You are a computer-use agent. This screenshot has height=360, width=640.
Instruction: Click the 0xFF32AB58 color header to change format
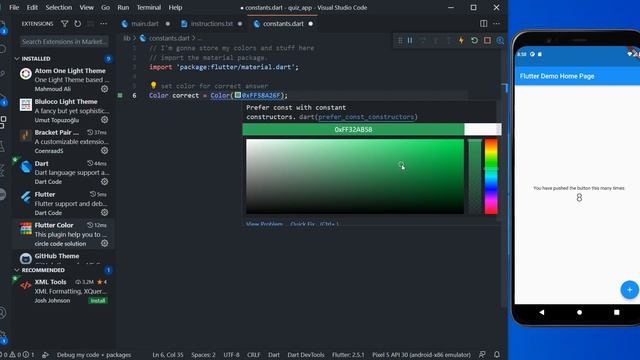tap(353, 129)
